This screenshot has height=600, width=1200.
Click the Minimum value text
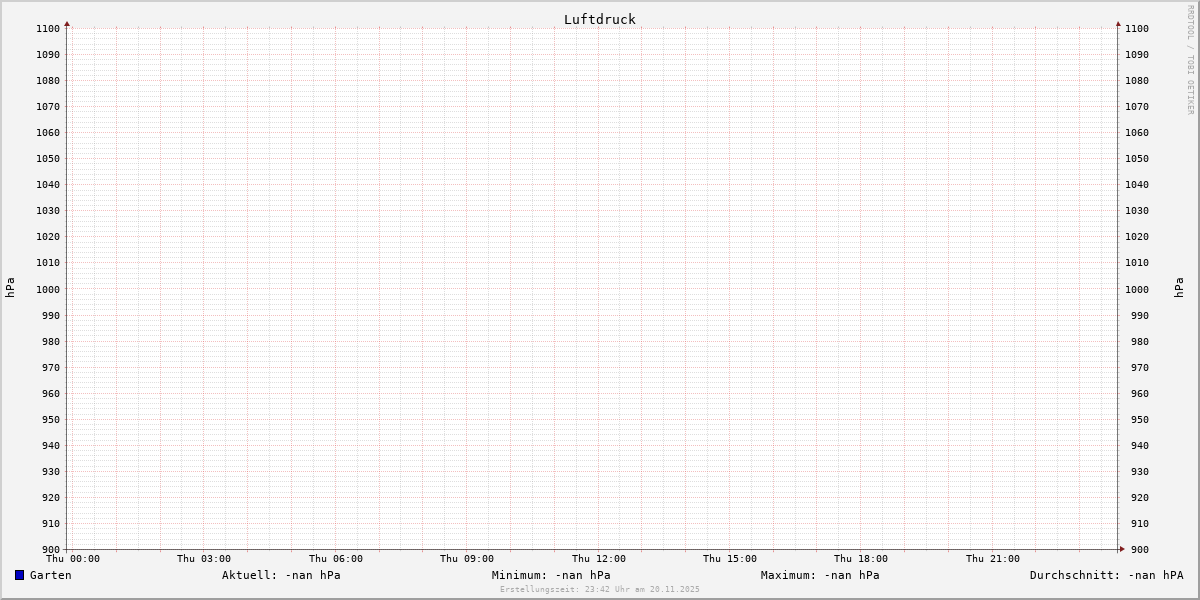coord(551,575)
